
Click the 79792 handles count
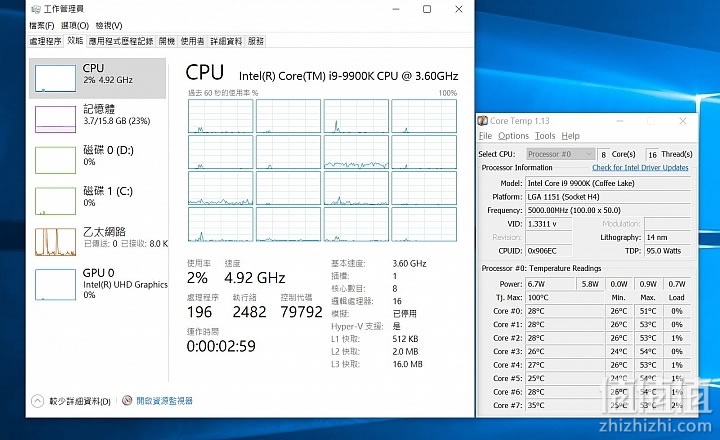(301, 312)
